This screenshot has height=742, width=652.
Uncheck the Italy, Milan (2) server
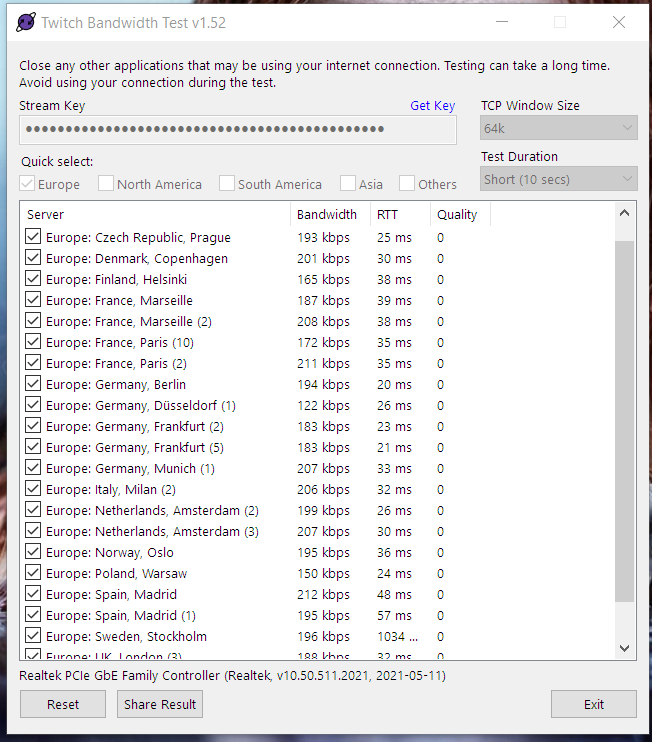point(33,489)
